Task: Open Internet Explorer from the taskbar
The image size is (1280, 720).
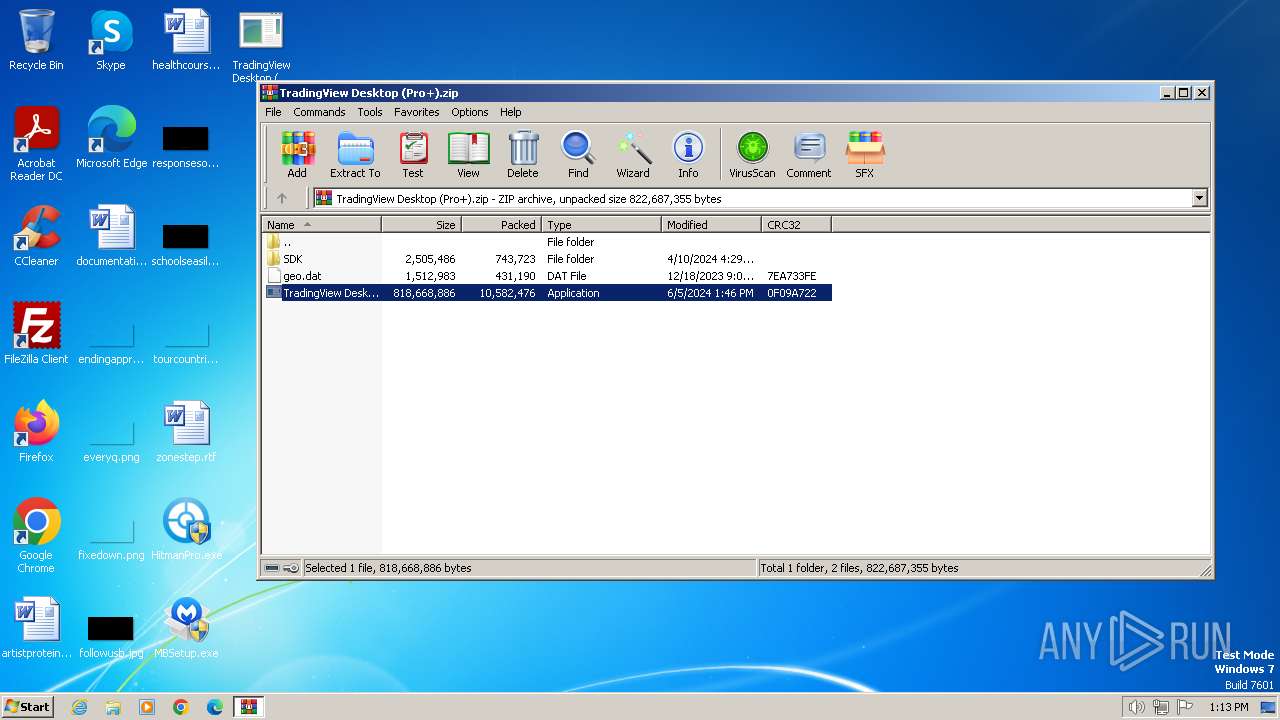Action: tap(79, 707)
